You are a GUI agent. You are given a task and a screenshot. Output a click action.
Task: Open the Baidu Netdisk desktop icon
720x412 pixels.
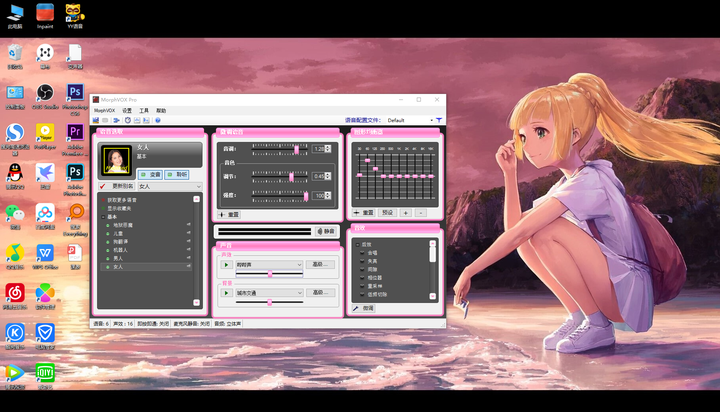pos(45,216)
